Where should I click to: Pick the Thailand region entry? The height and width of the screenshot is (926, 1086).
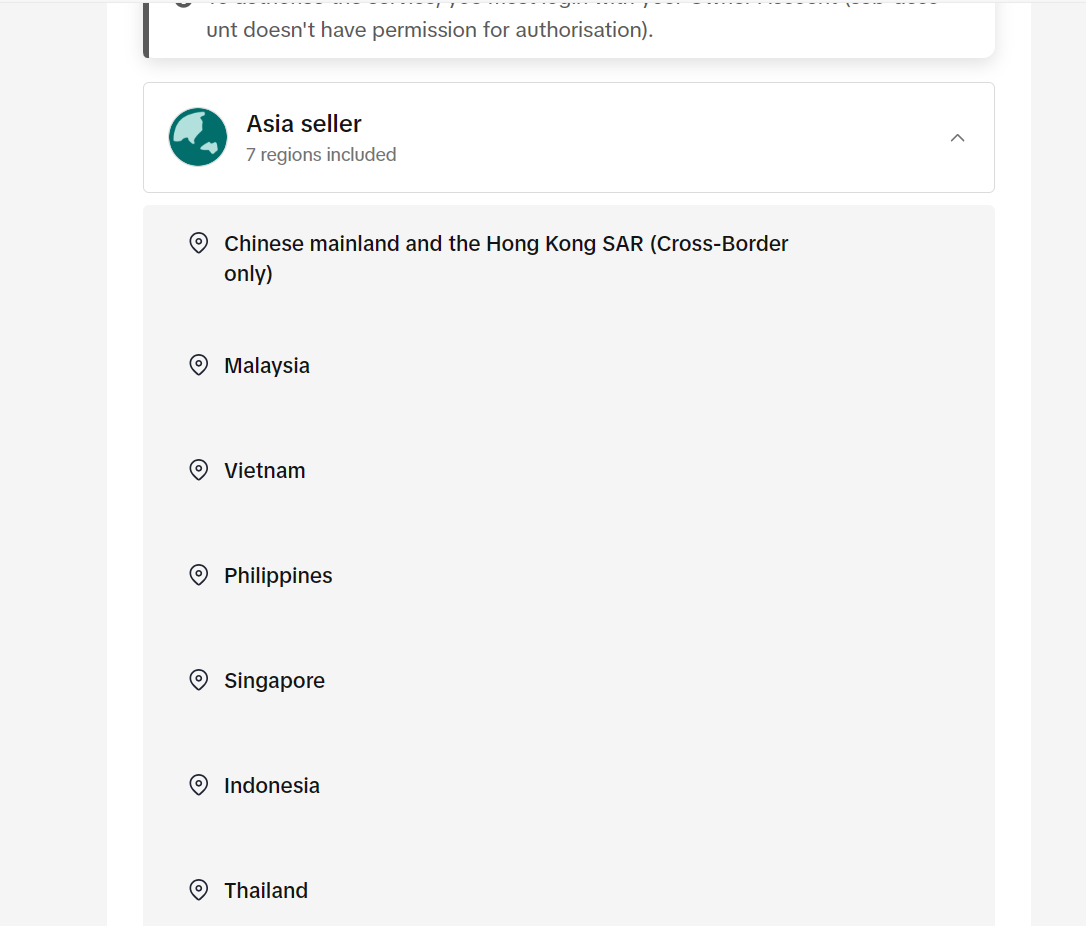point(266,891)
